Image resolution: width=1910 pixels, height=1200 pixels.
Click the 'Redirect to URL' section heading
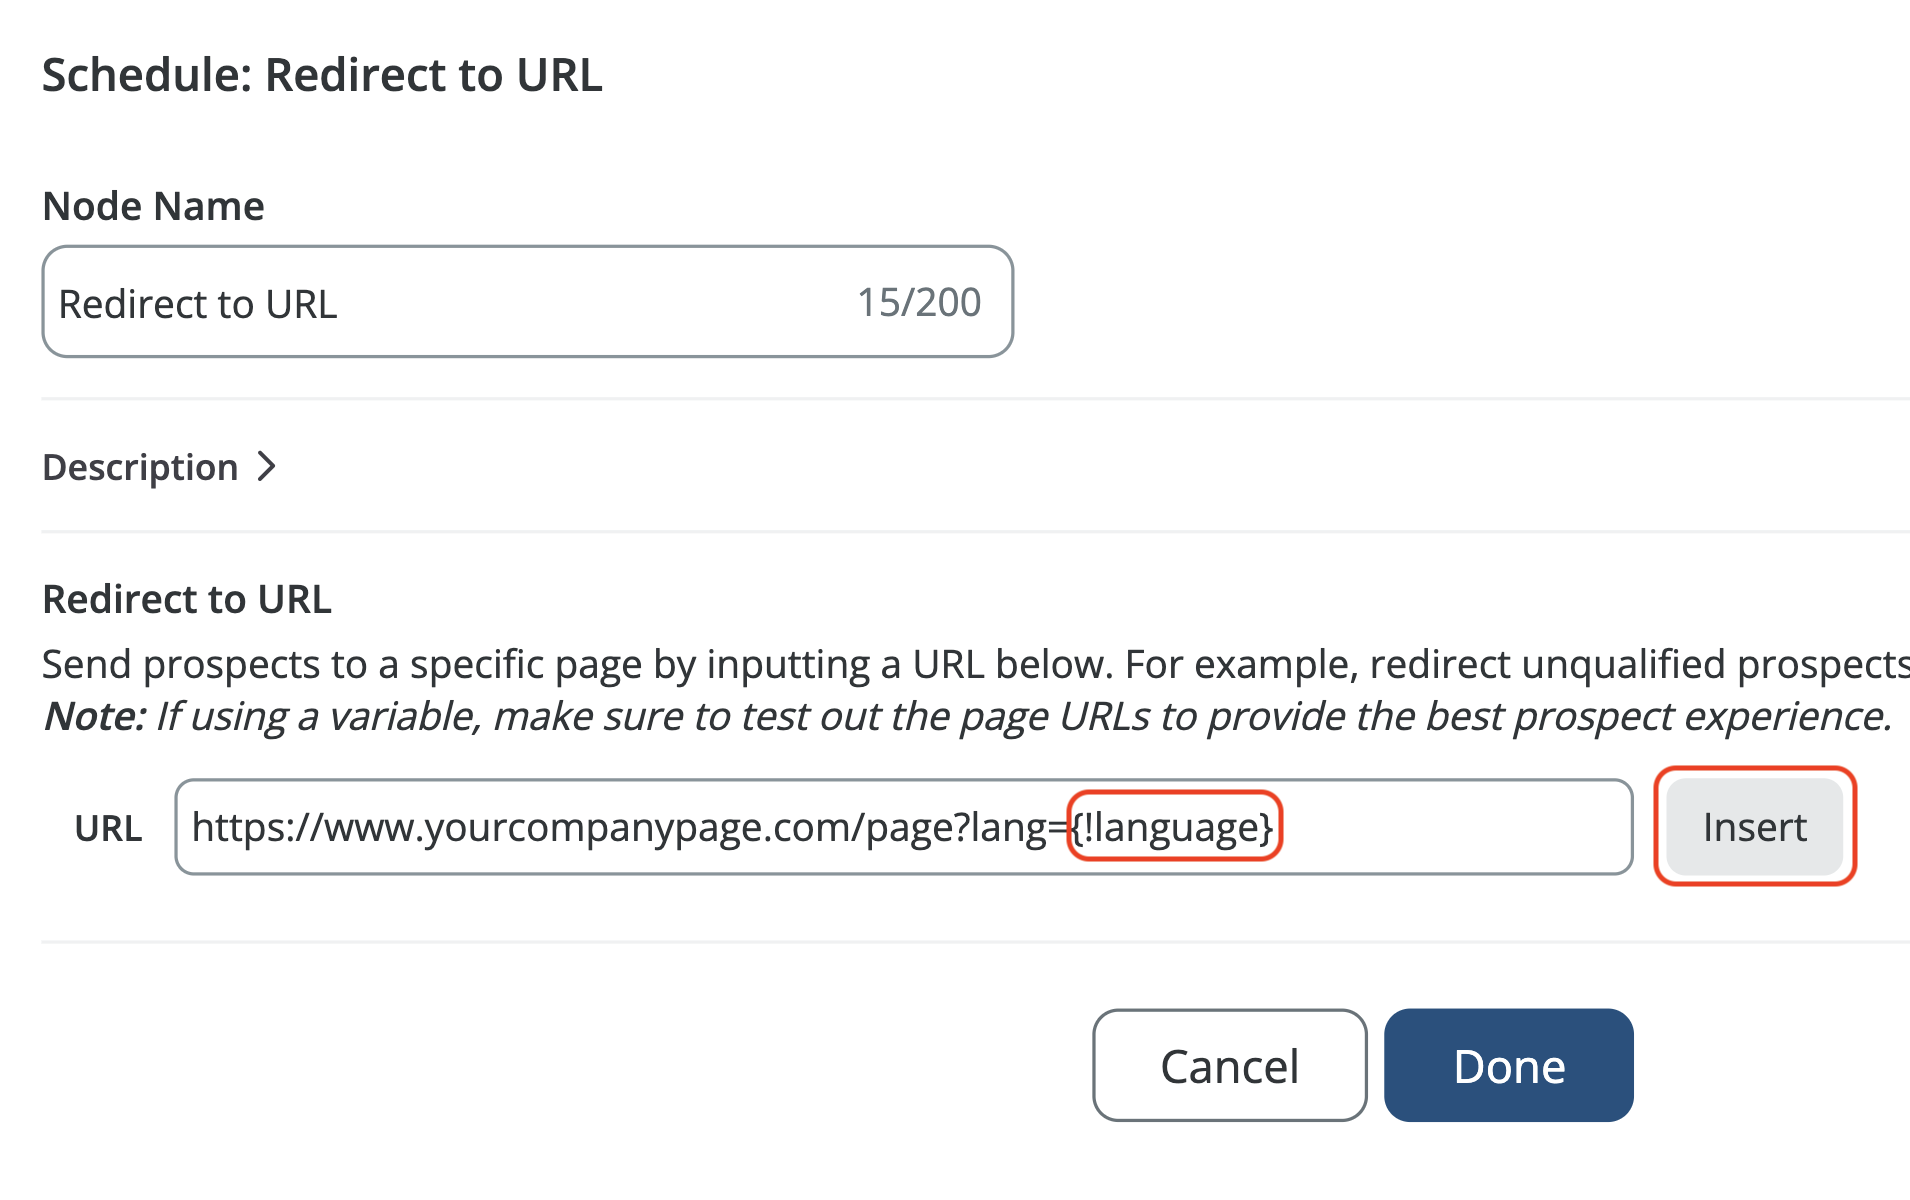[187, 599]
